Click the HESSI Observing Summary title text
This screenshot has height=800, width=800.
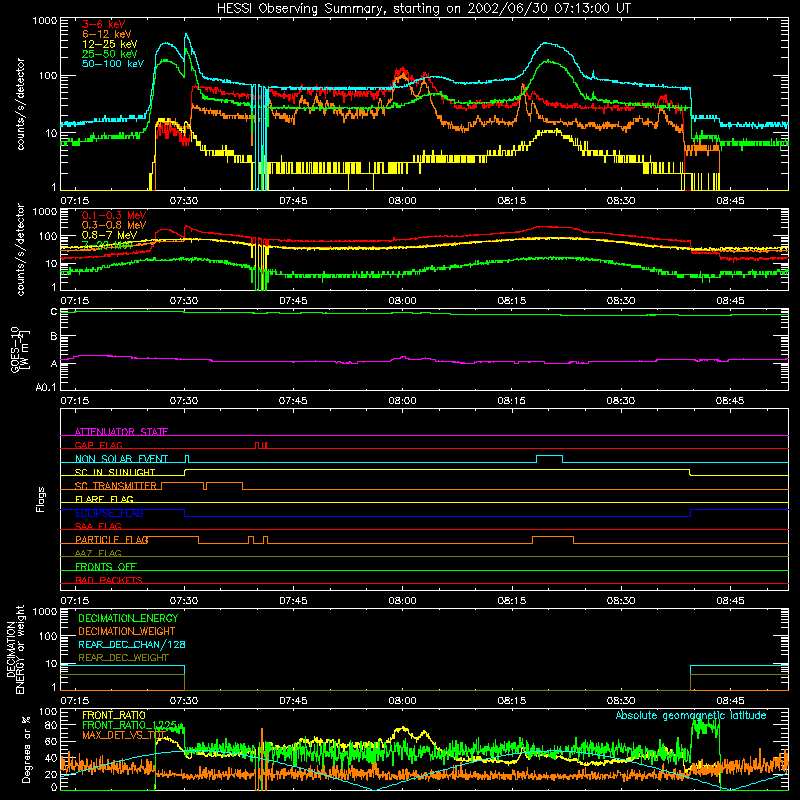click(423, 9)
